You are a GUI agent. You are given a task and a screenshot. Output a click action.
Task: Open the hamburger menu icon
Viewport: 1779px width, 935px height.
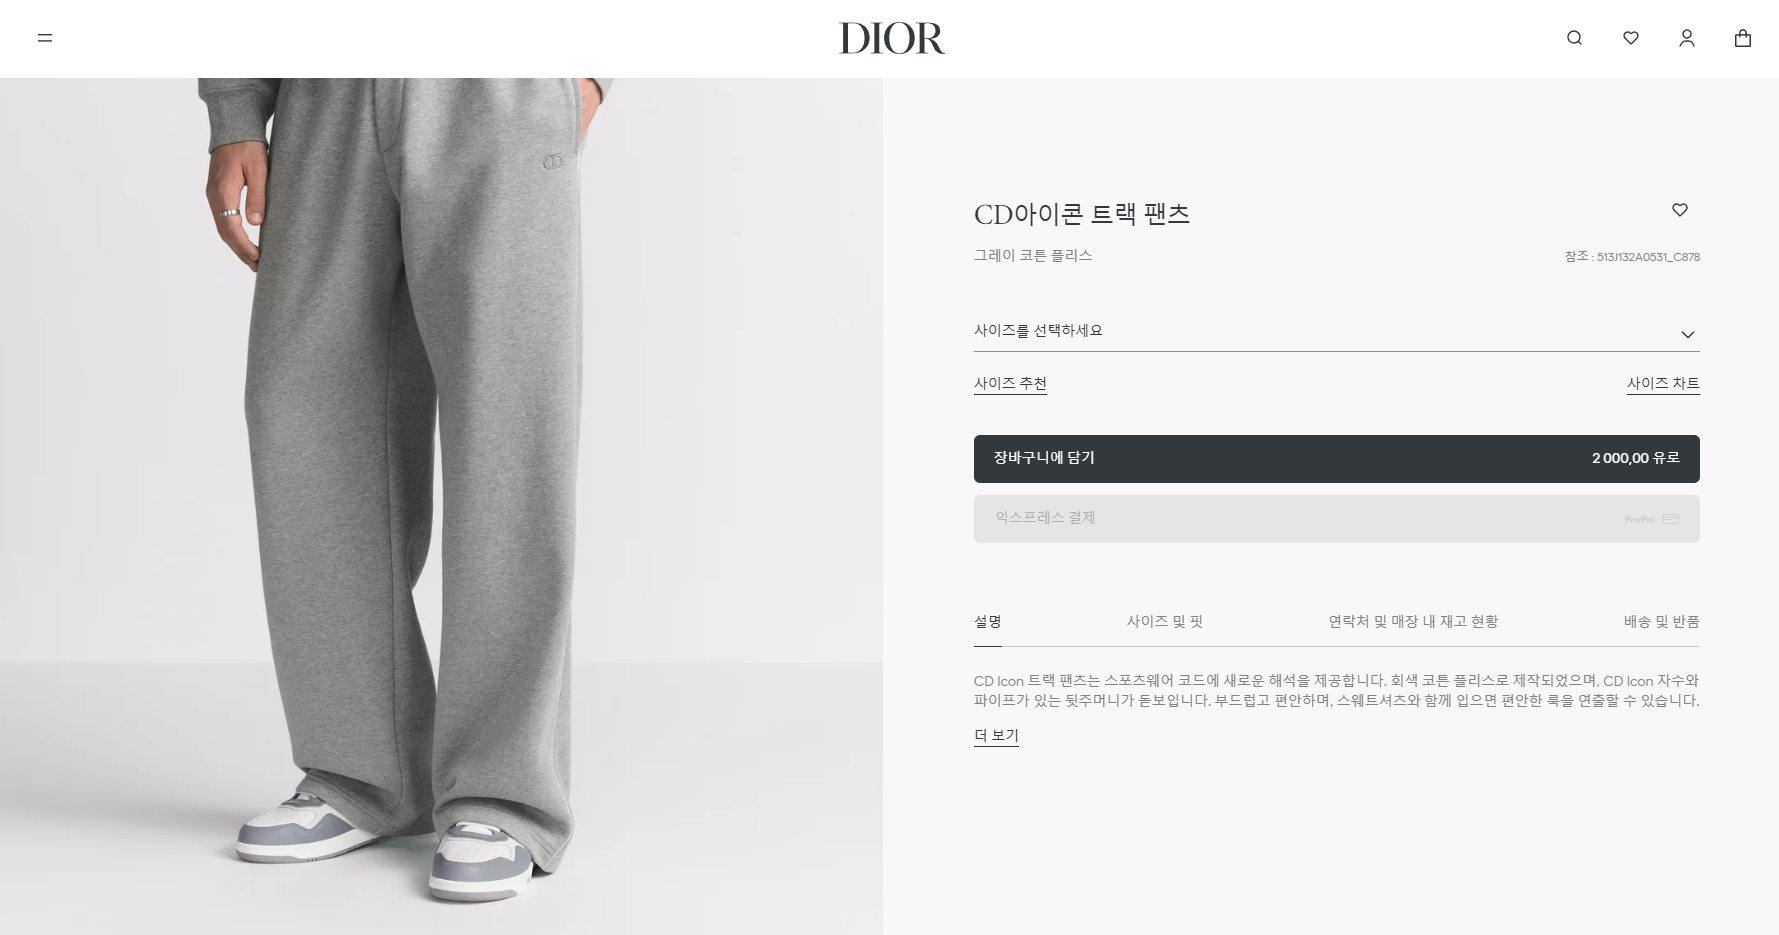45,38
